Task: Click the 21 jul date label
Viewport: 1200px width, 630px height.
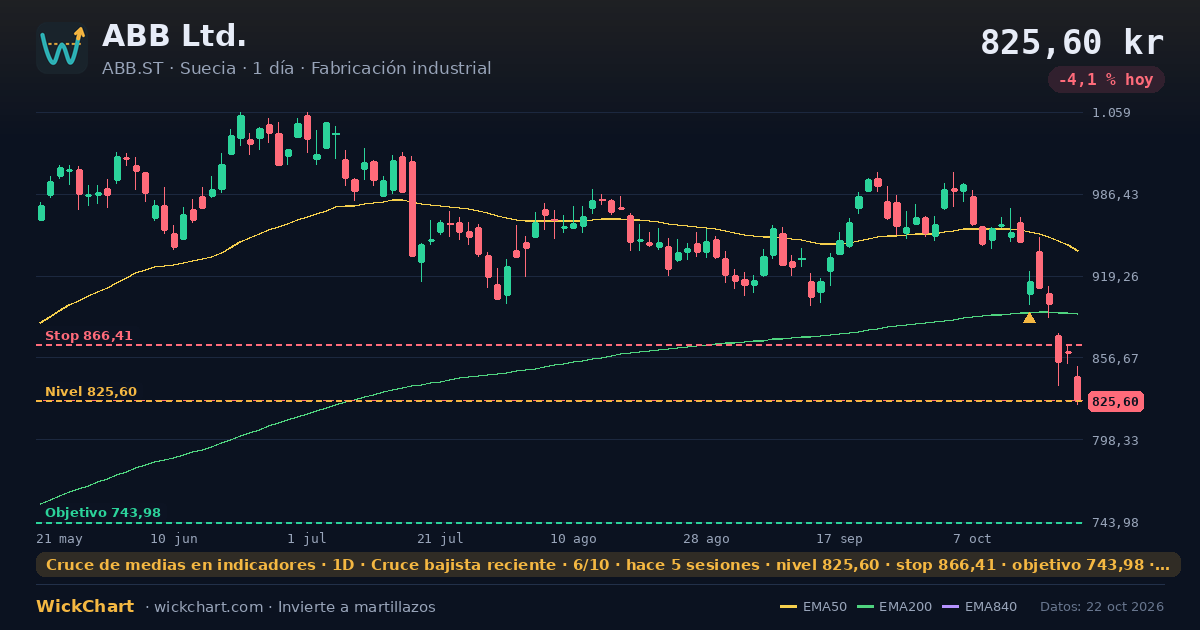Action: coord(440,538)
